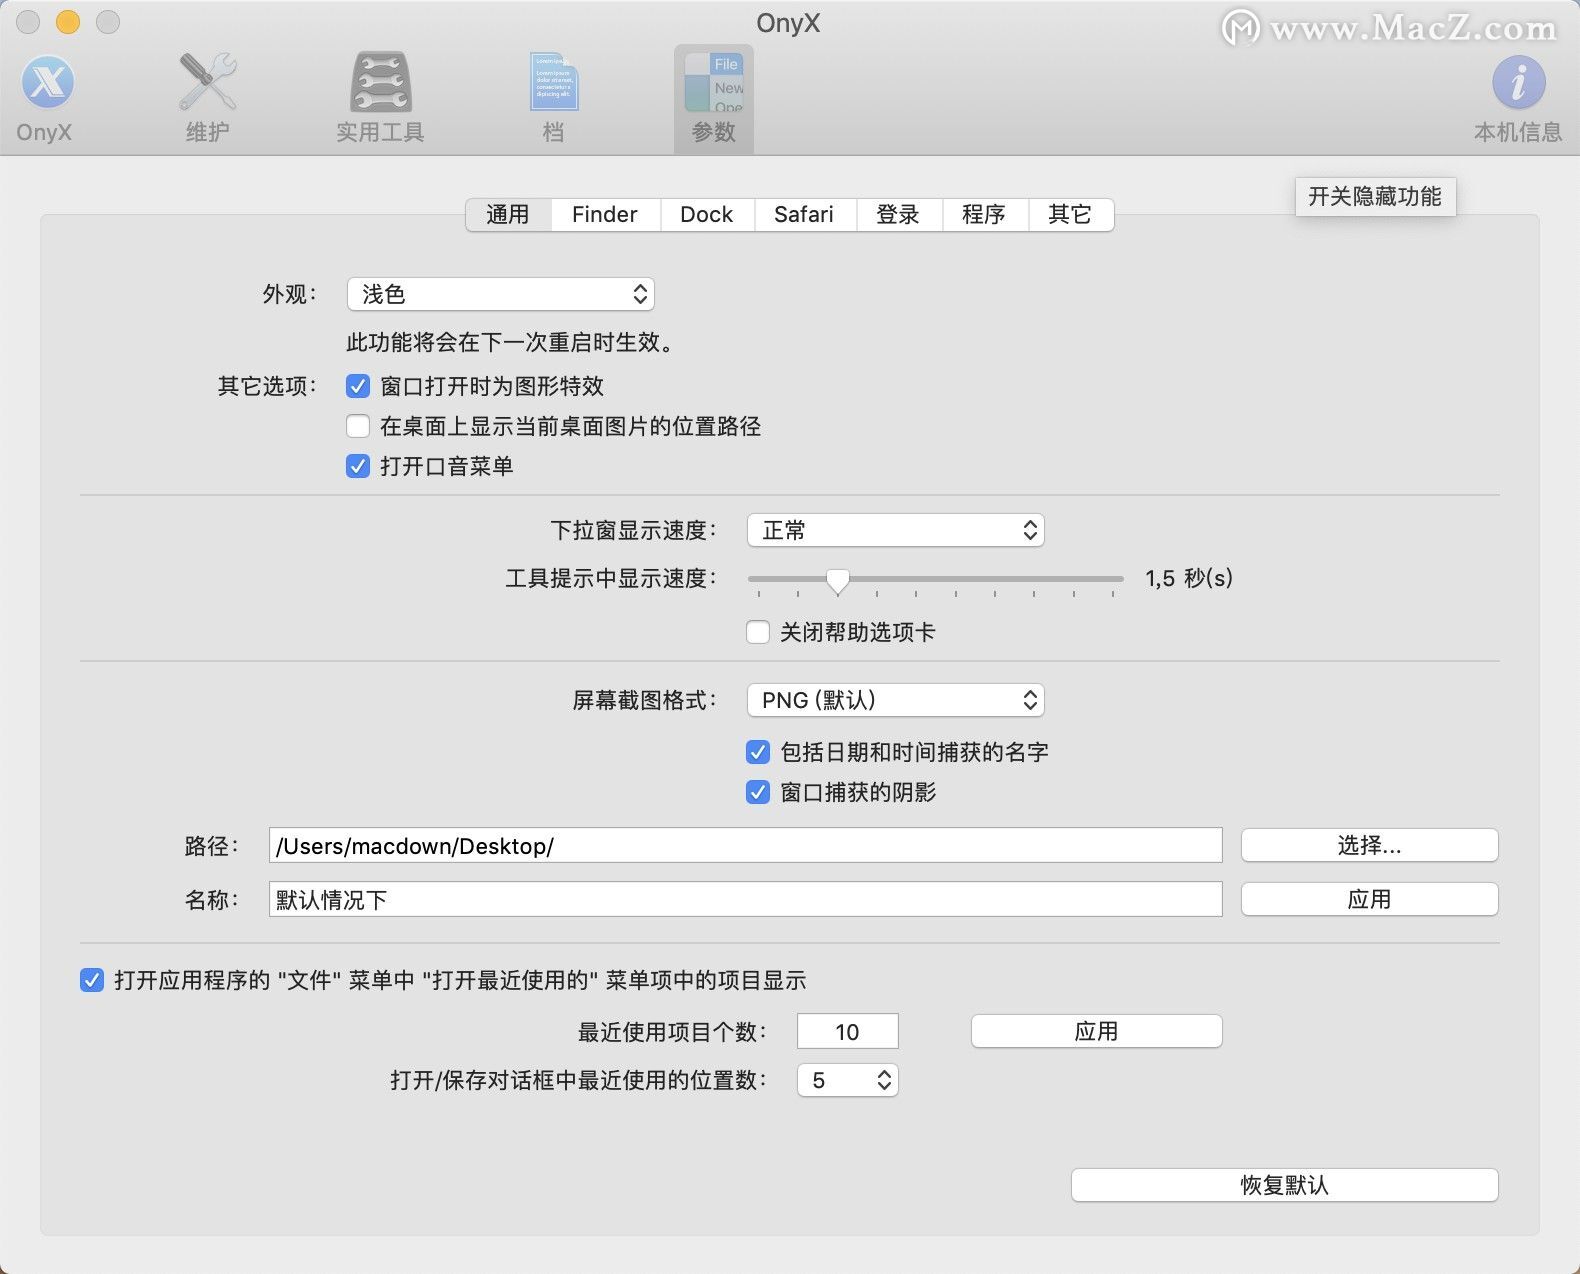Click 应用 button beside recent items count
Viewport: 1580px width, 1274px height.
pos(1097,1031)
